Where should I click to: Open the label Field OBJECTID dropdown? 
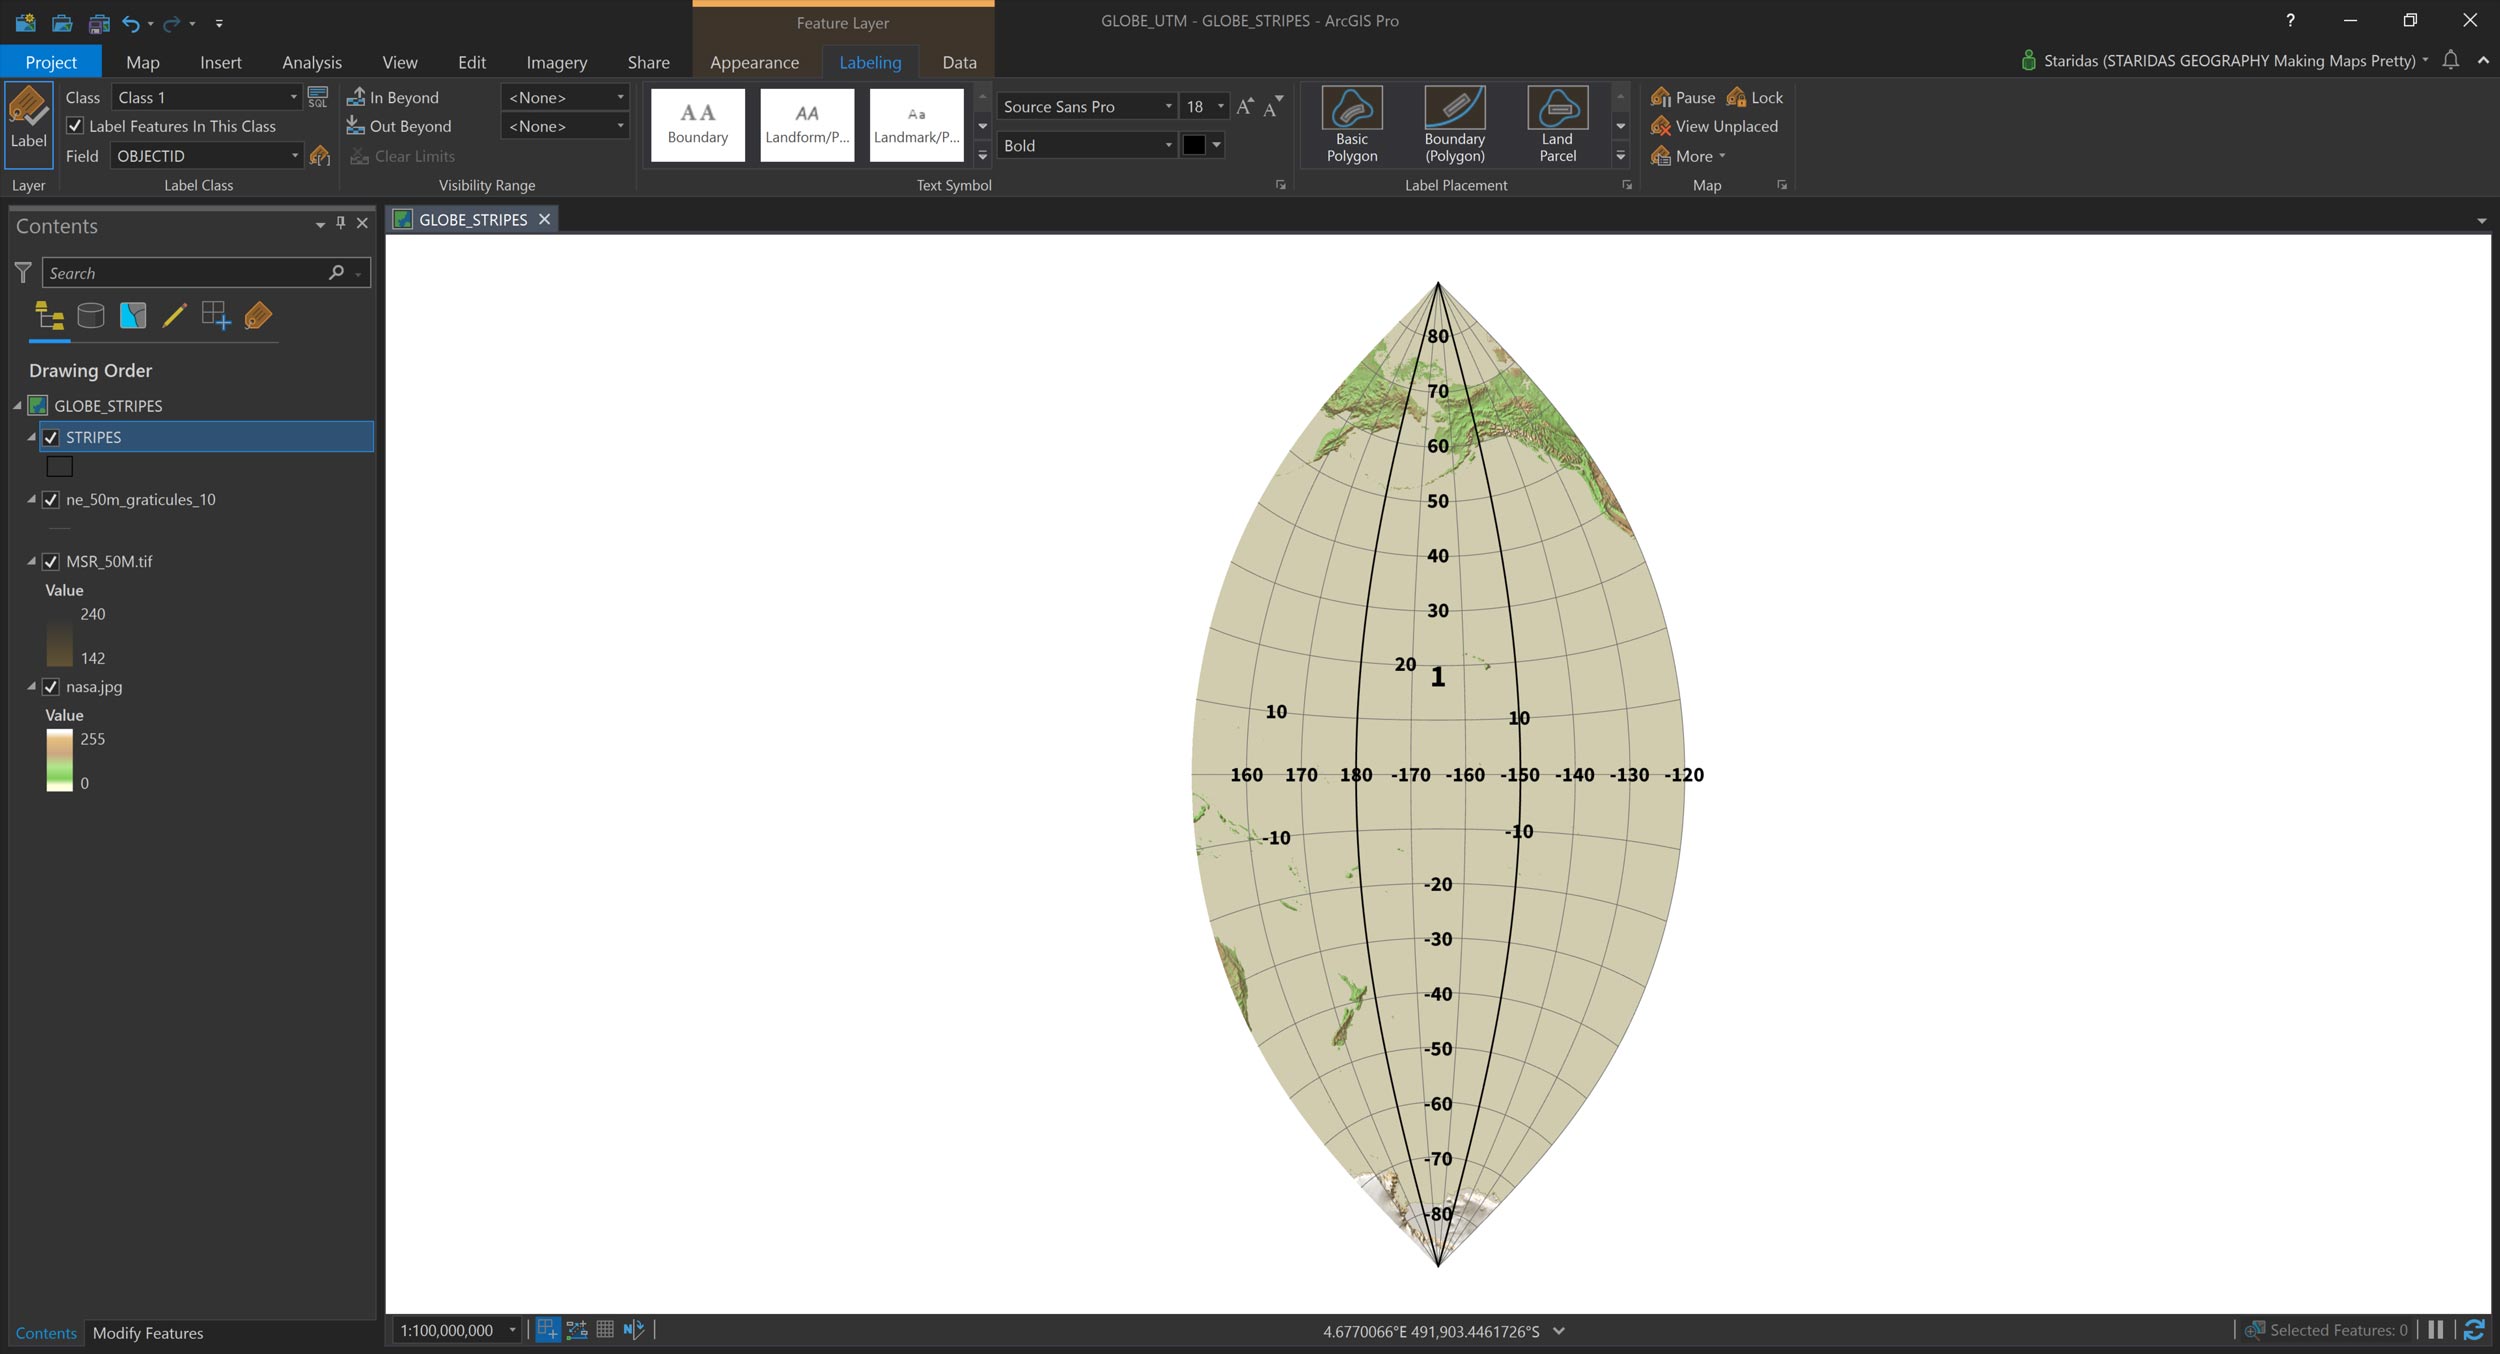tap(294, 156)
